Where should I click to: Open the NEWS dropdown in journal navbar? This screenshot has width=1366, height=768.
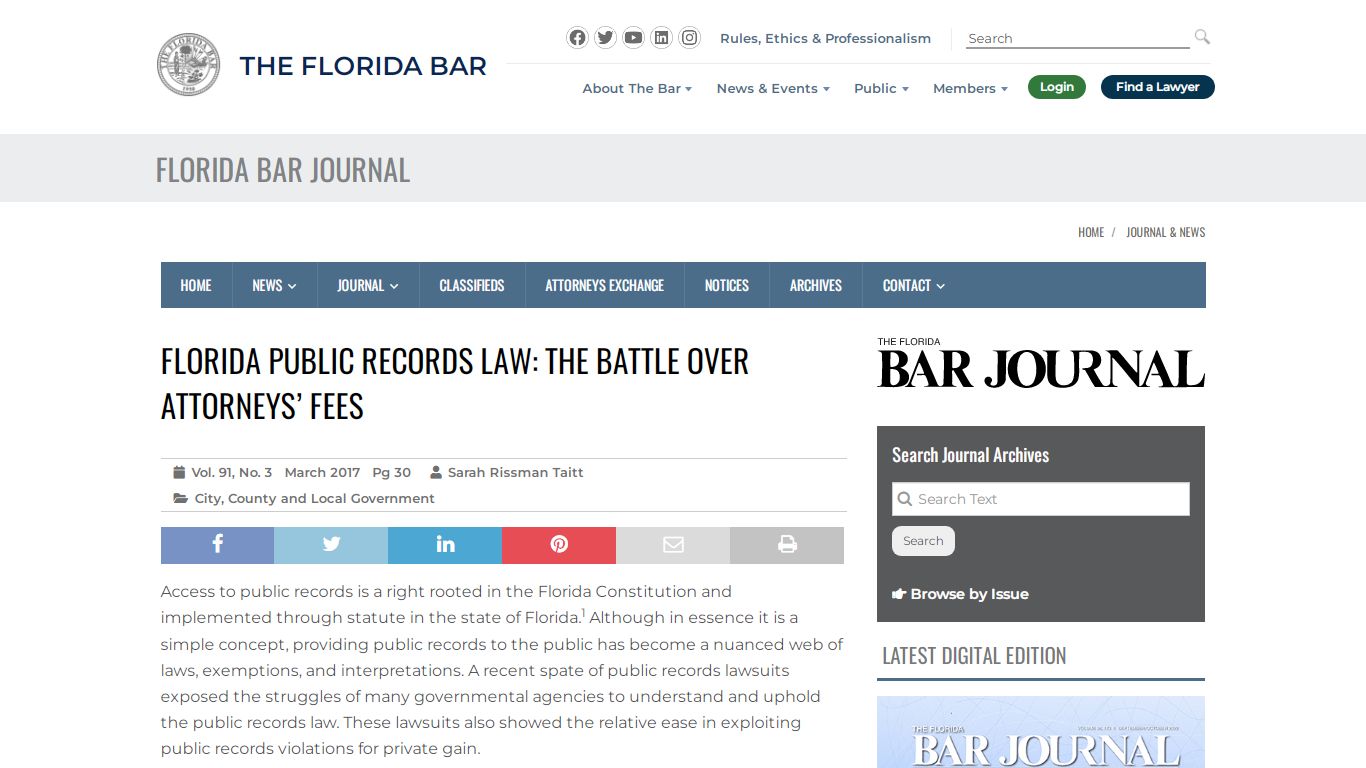274,285
